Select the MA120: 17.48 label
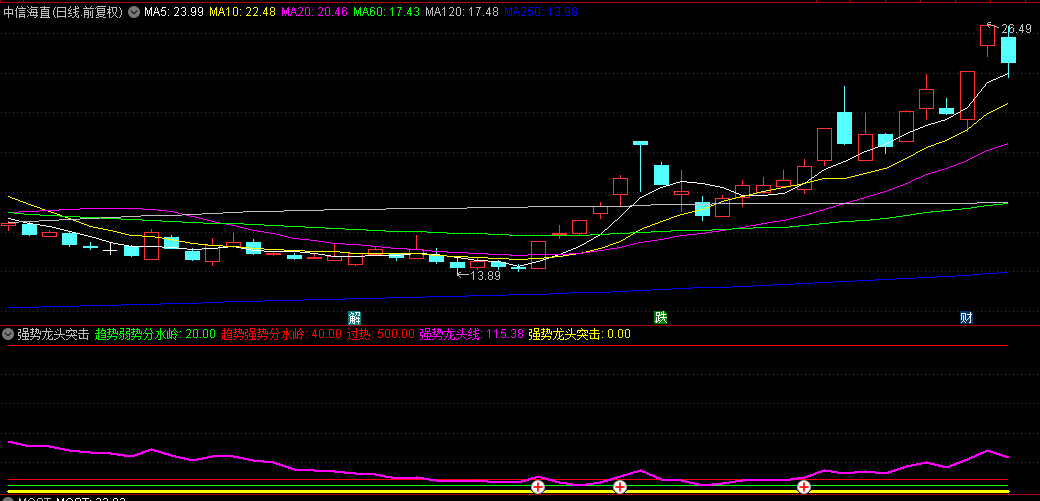The image size is (1040, 501). [462, 11]
